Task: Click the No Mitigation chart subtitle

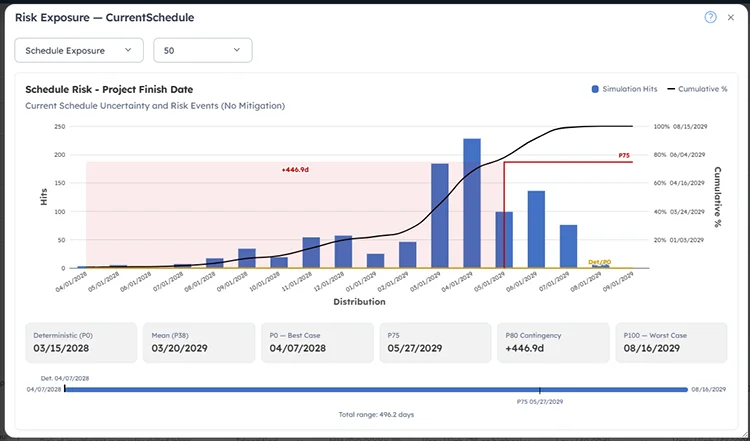Action: tap(155, 106)
